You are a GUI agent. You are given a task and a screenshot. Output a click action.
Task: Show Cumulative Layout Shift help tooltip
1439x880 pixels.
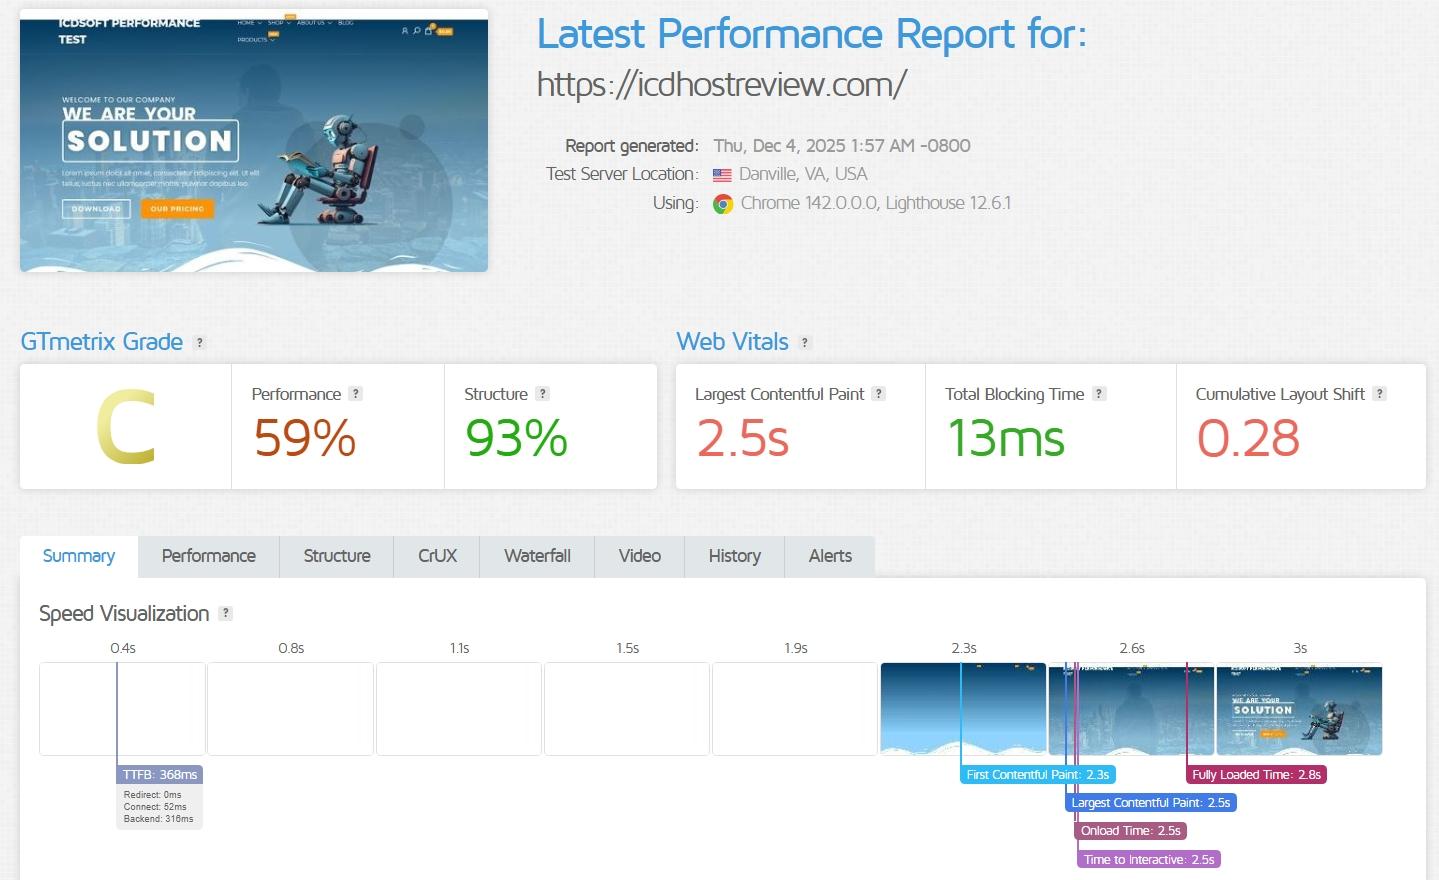(1379, 394)
